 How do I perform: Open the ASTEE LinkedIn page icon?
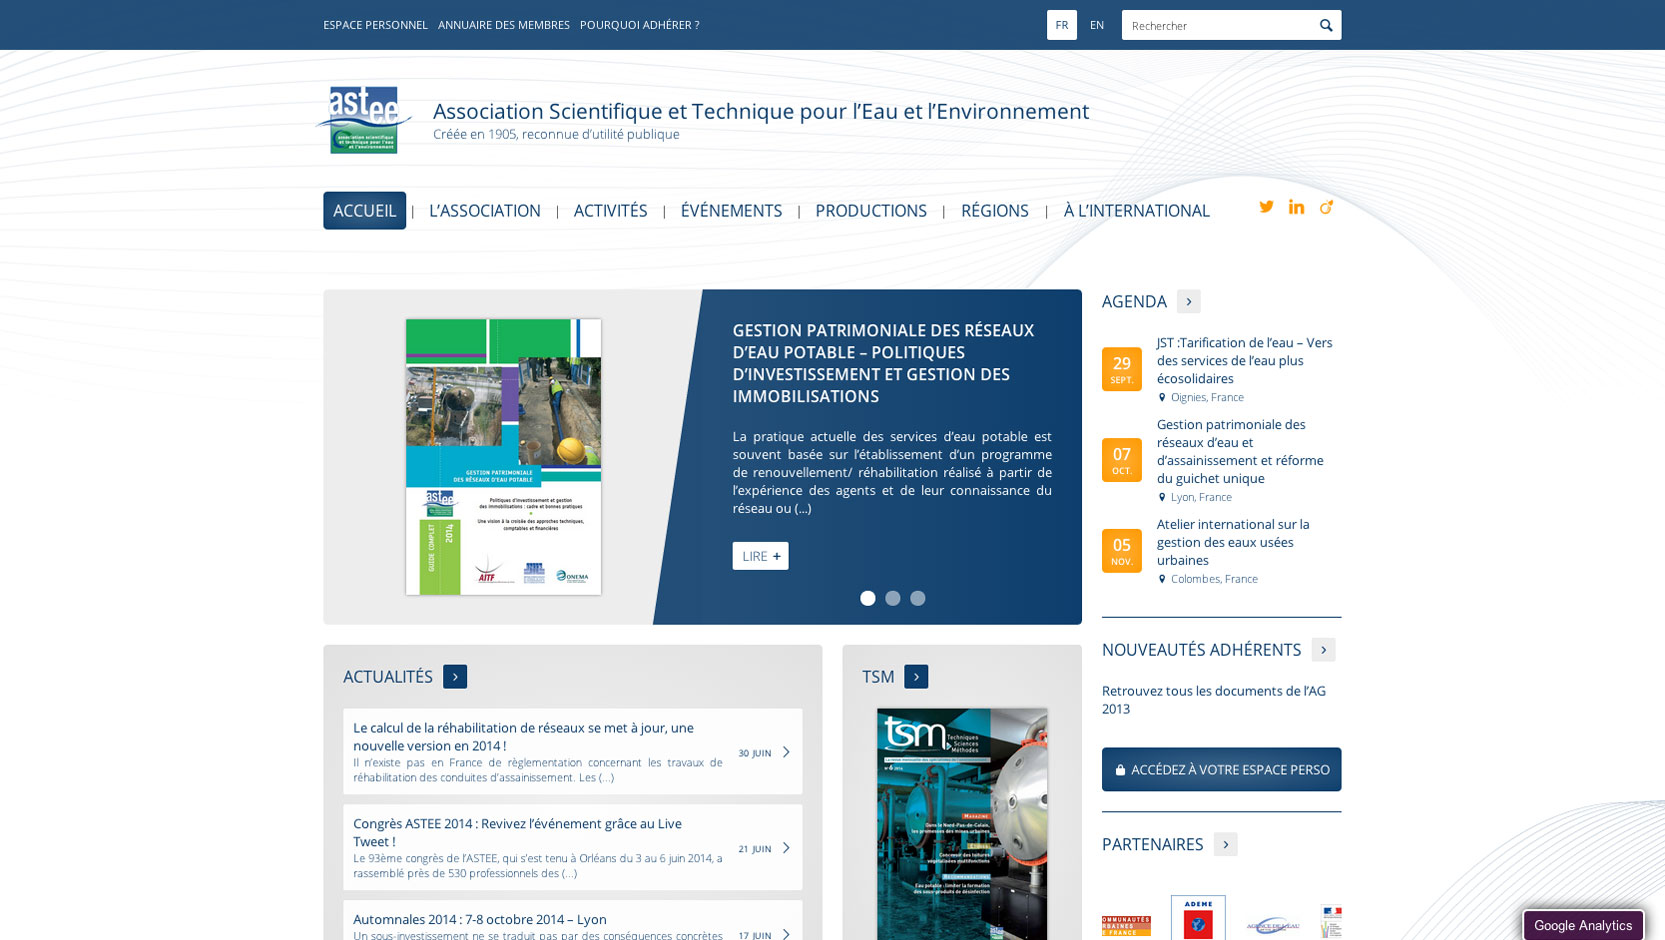point(1296,207)
